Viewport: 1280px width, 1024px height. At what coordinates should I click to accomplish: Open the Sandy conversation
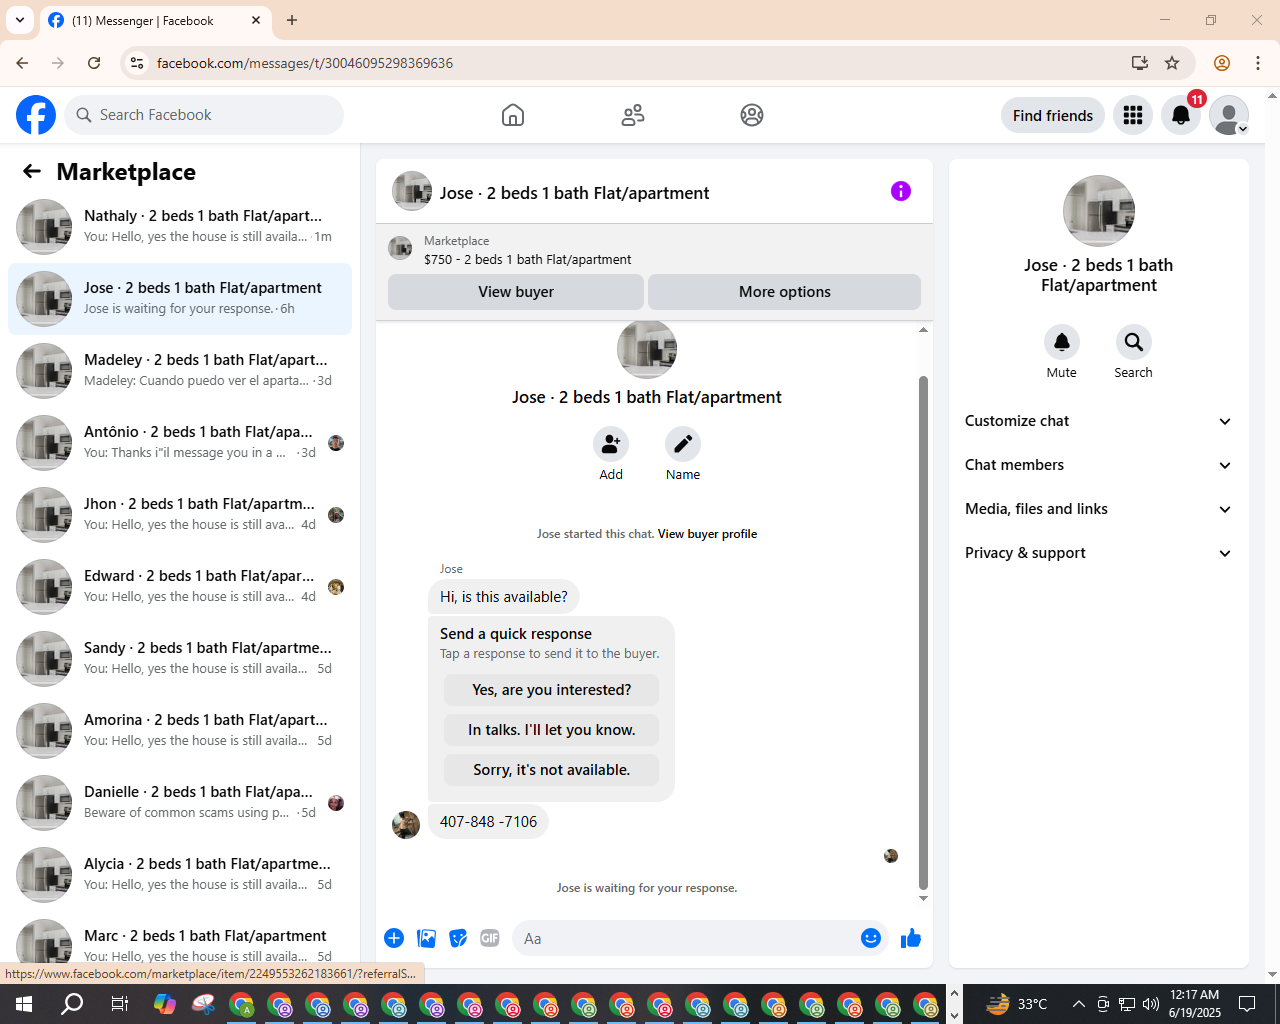(180, 659)
